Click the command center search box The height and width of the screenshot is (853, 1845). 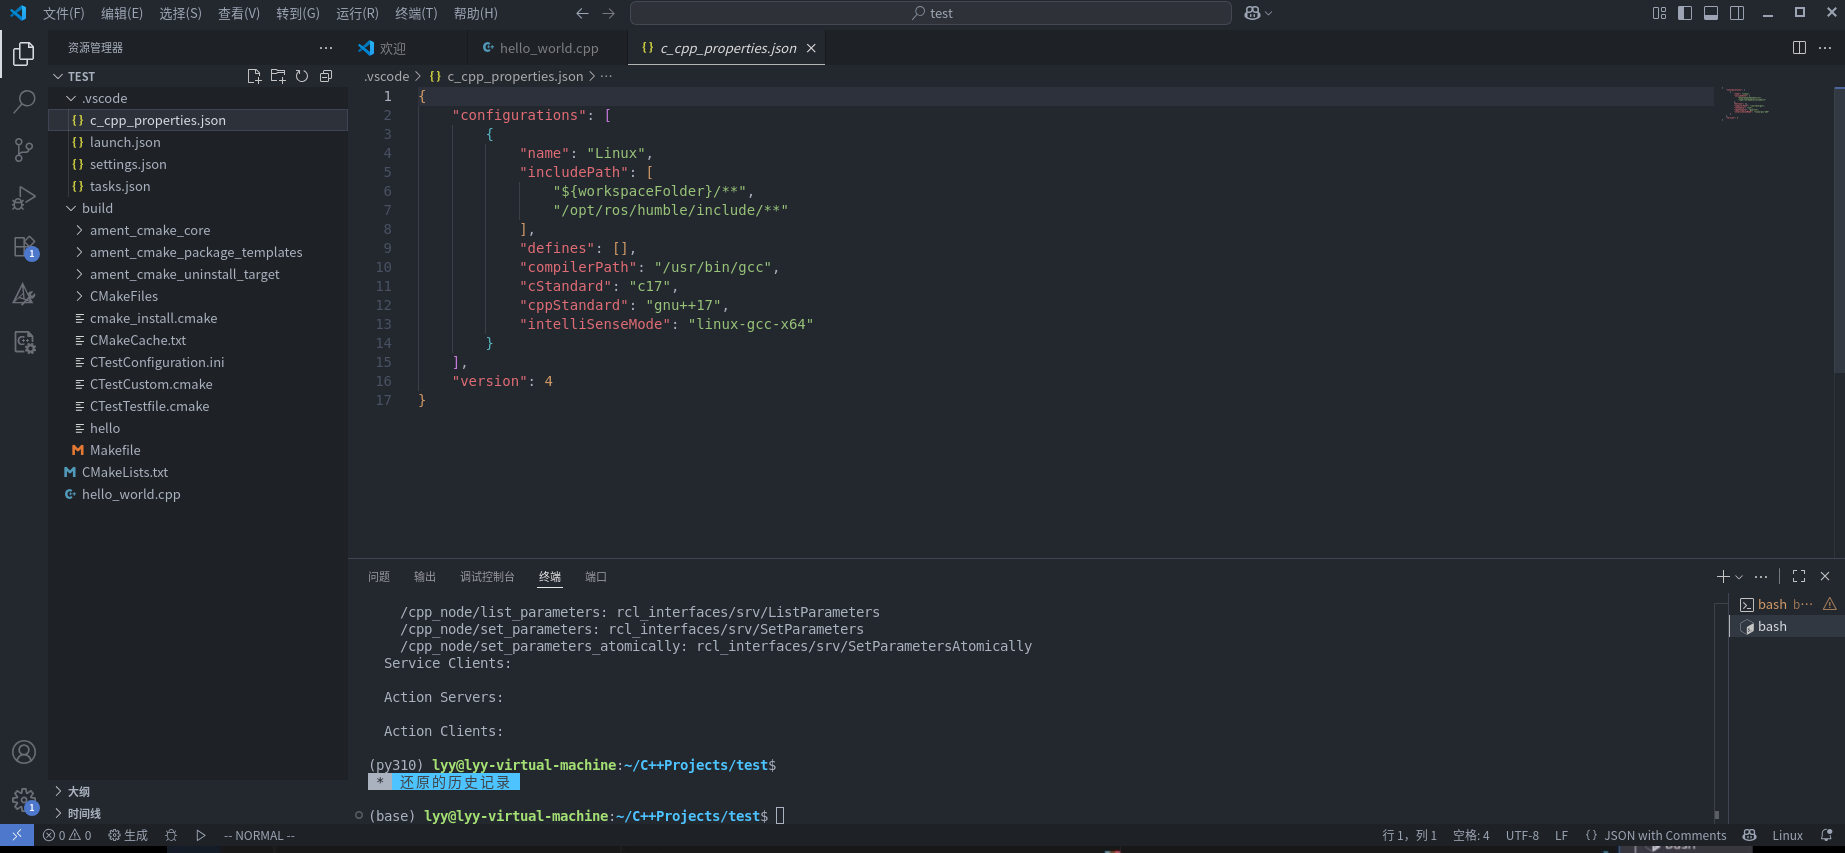pyautogui.click(x=931, y=13)
